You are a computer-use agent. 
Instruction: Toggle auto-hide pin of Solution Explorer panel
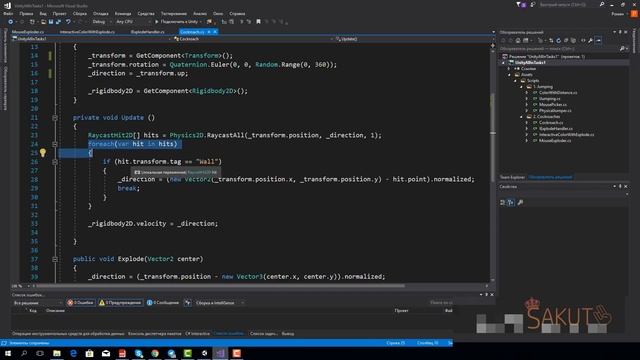[620, 32]
